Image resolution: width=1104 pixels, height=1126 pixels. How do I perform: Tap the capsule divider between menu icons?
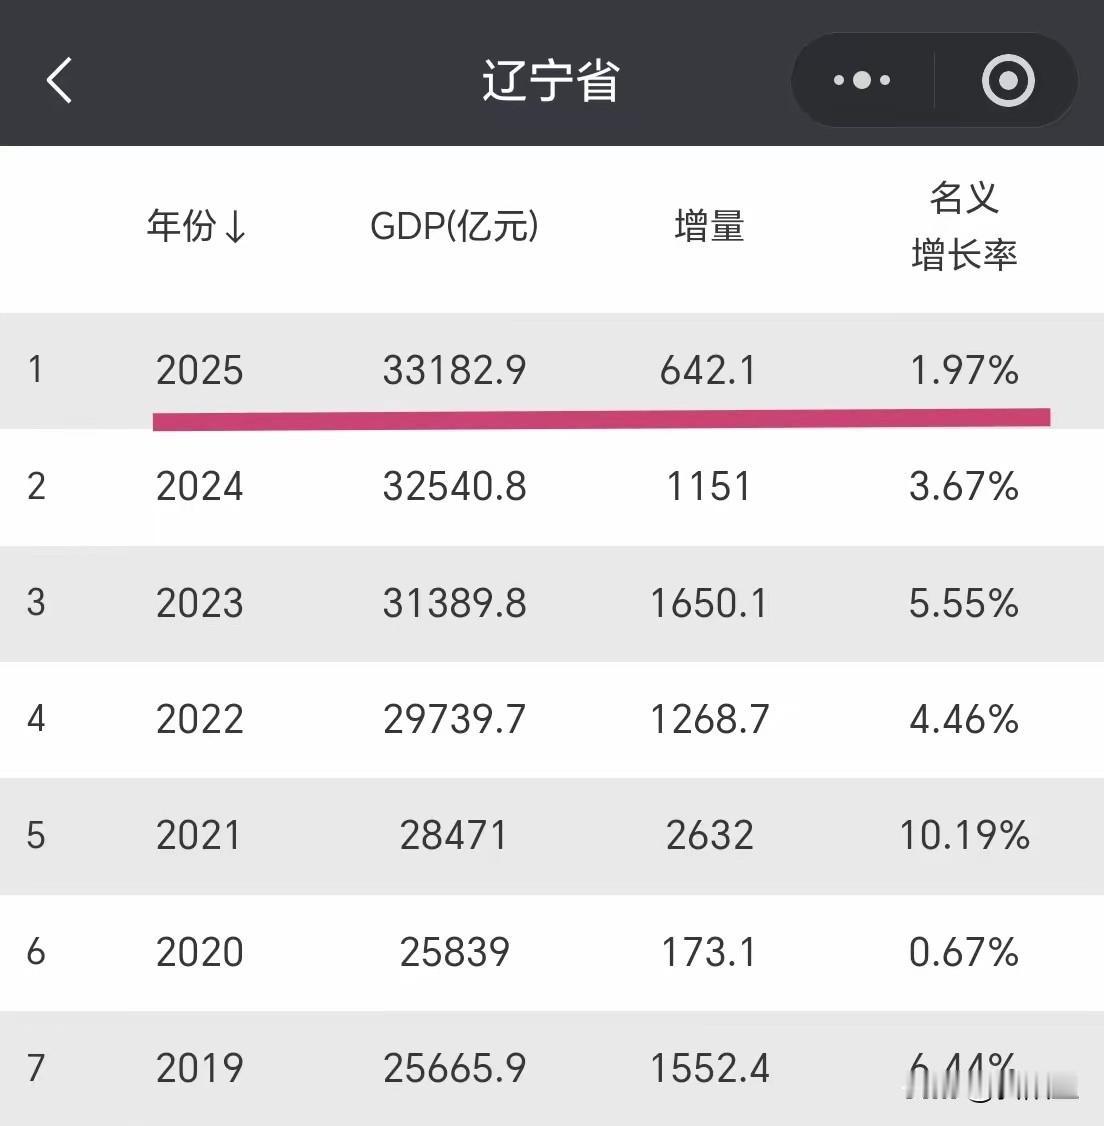(x=933, y=80)
